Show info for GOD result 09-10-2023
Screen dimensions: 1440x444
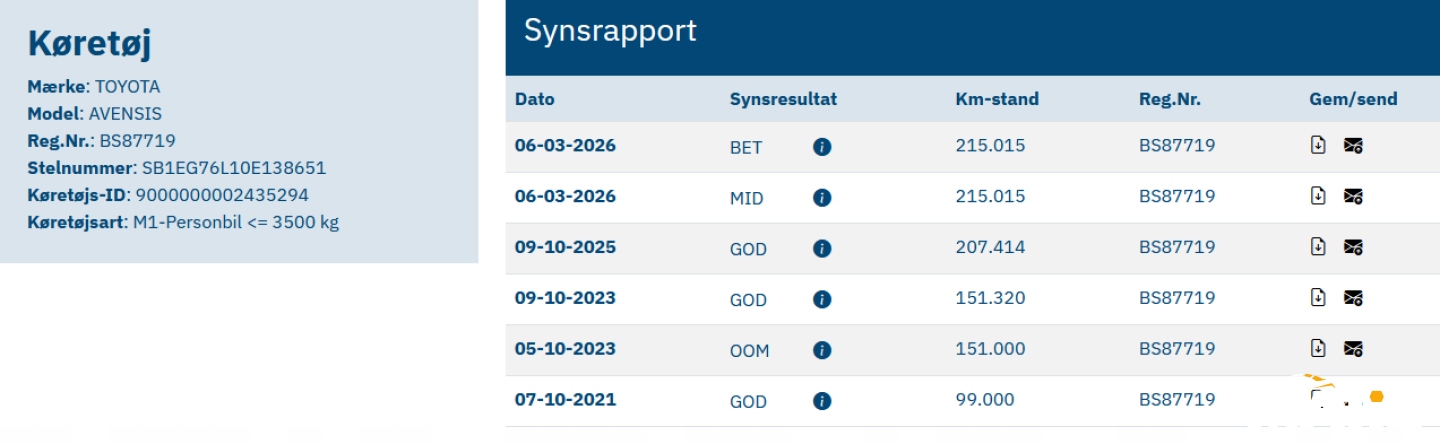point(822,299)
